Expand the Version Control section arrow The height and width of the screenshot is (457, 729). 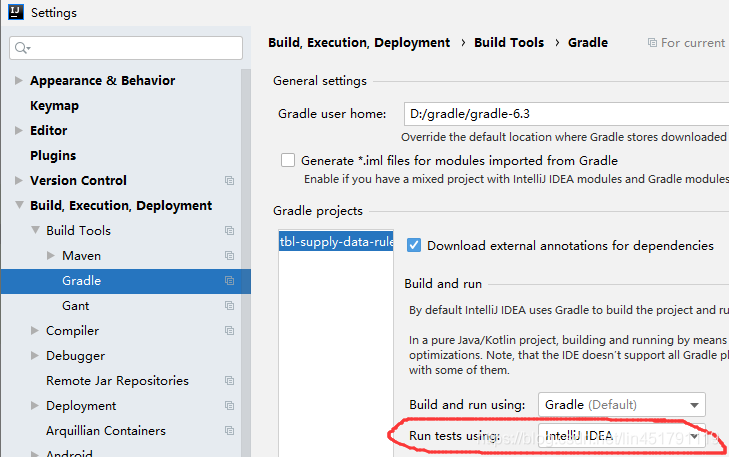(19, 180)
